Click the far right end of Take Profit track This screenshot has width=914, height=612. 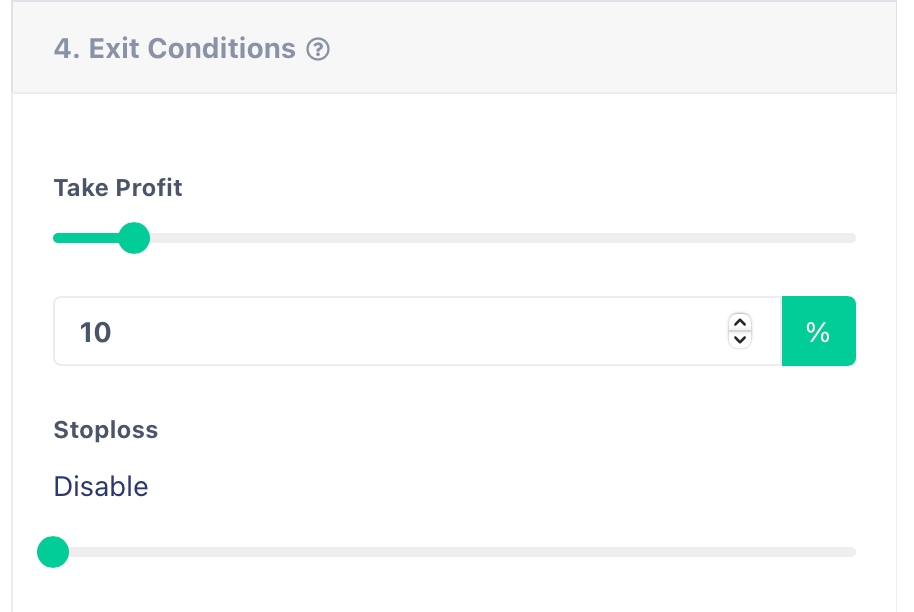(850, 238)
